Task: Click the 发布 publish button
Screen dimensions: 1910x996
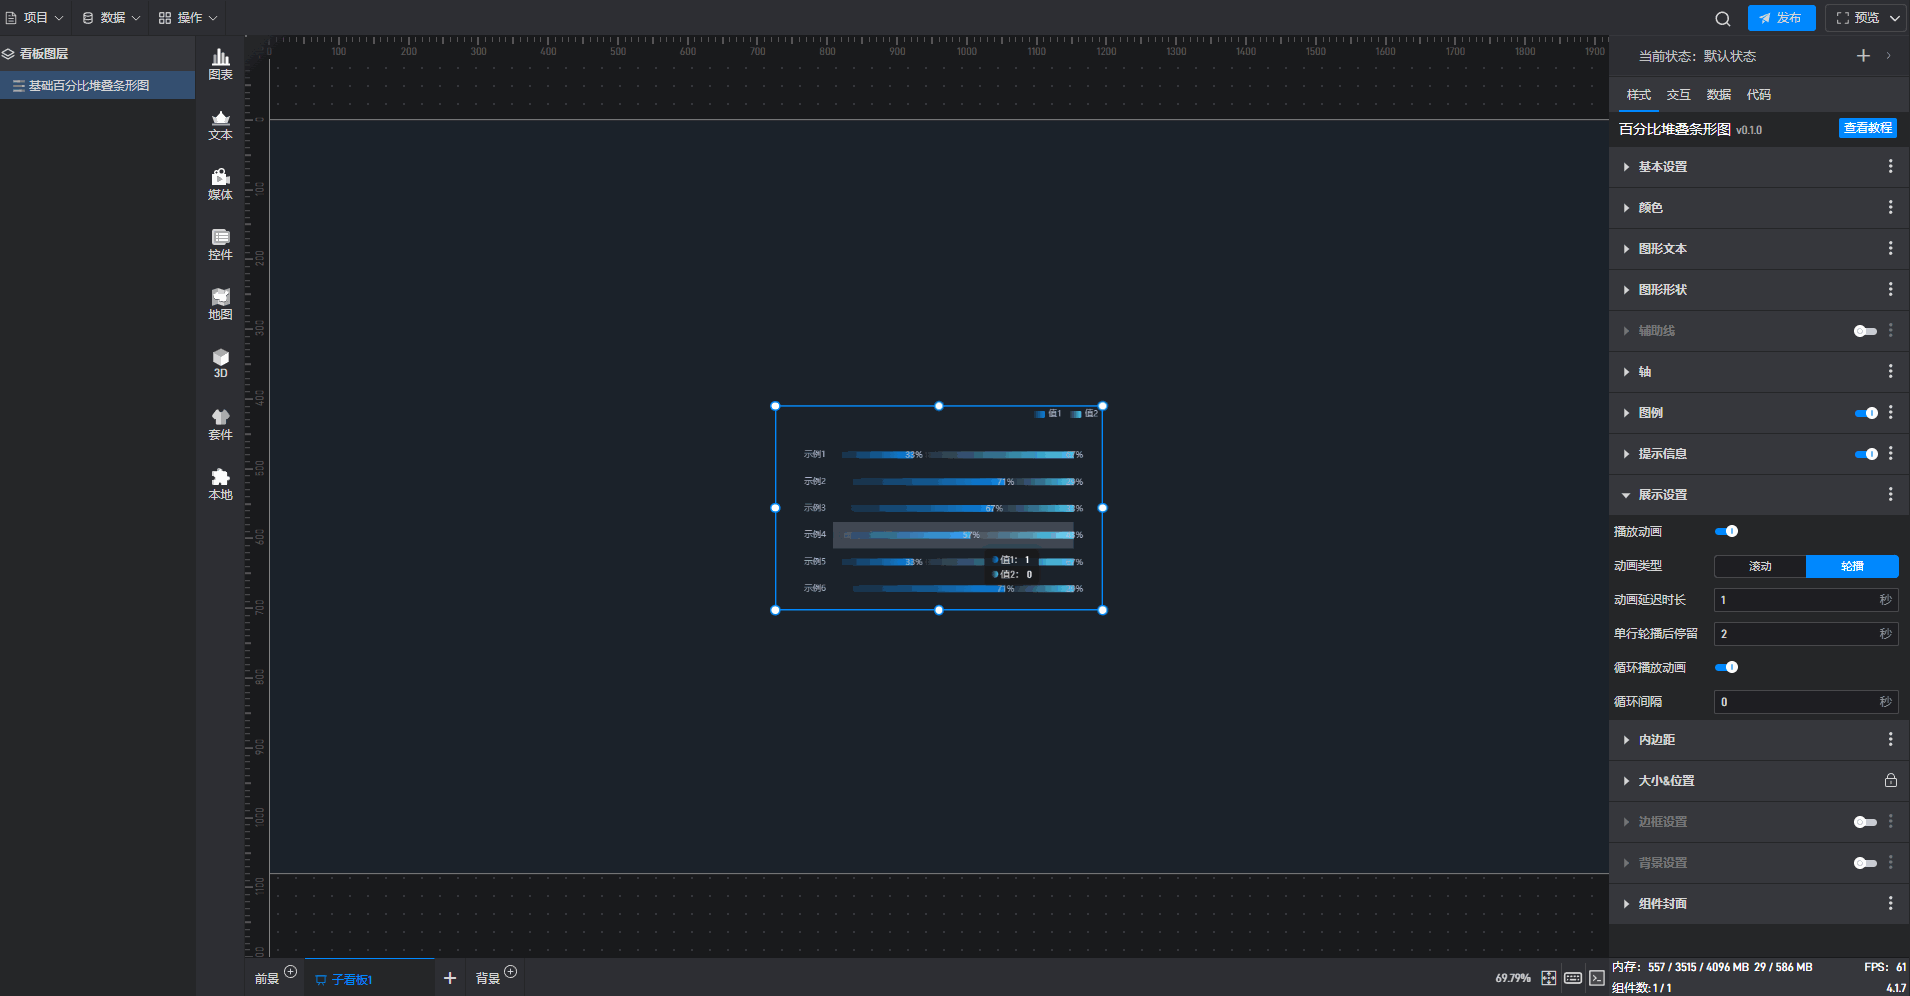Action: coord(1781,18)
